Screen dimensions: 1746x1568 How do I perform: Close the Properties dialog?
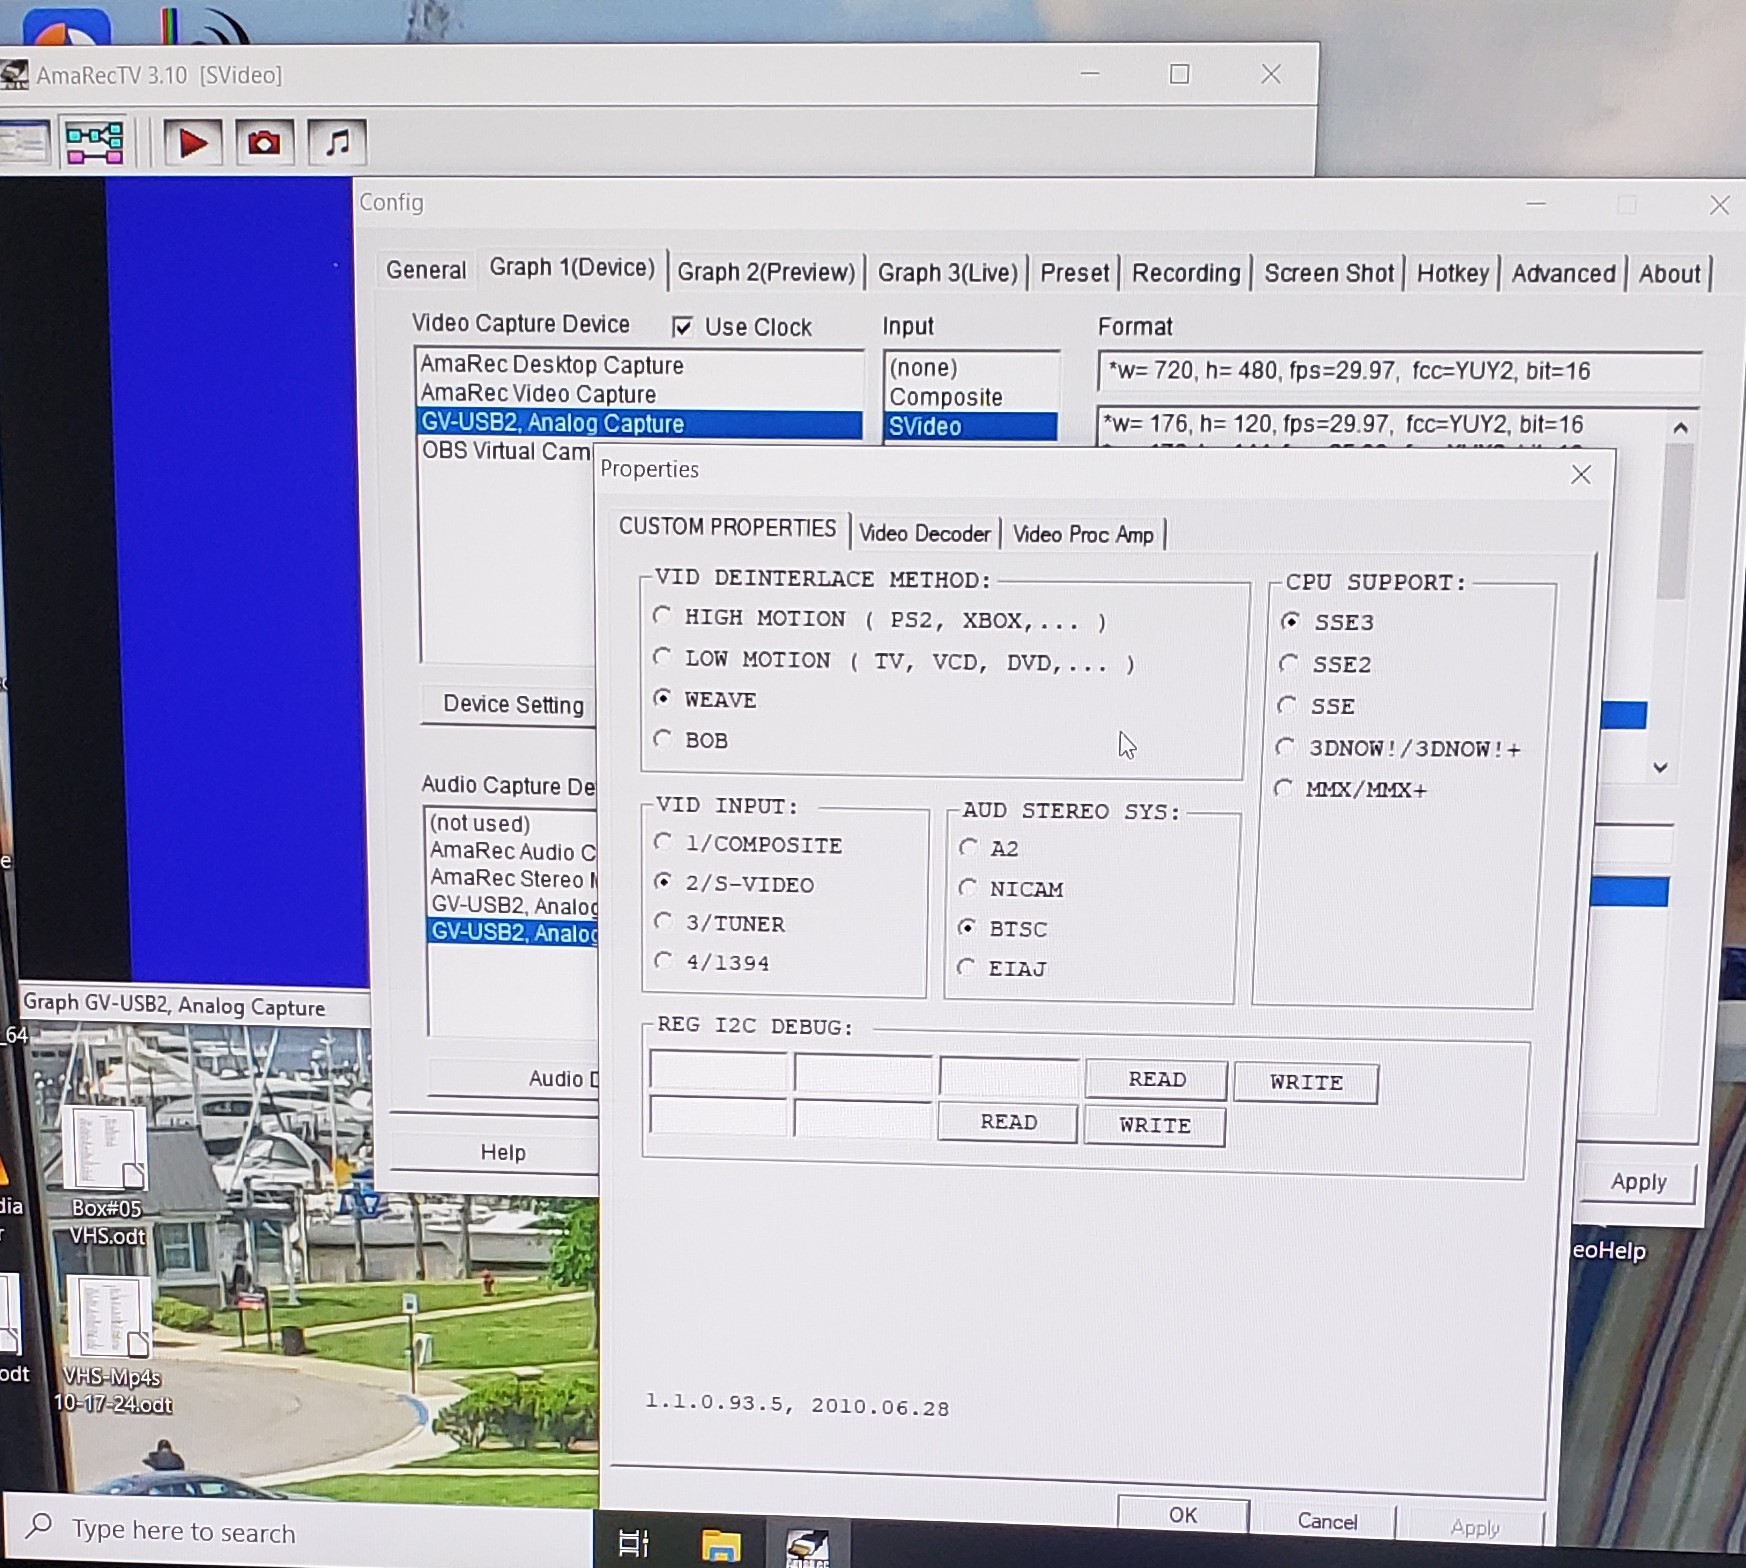(x=1581, y=475)
